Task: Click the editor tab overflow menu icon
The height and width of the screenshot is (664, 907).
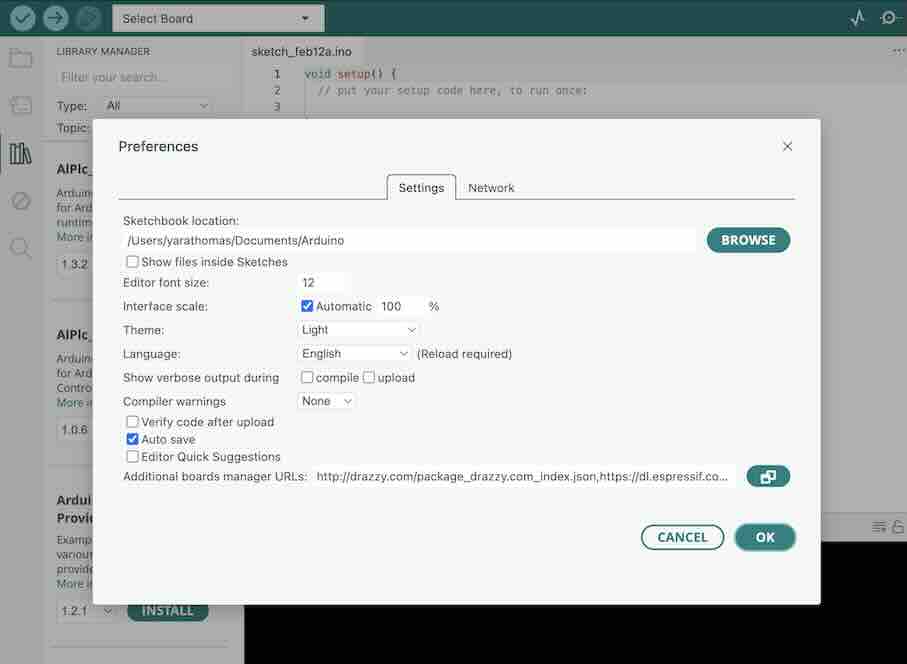Action: point(897,51)
